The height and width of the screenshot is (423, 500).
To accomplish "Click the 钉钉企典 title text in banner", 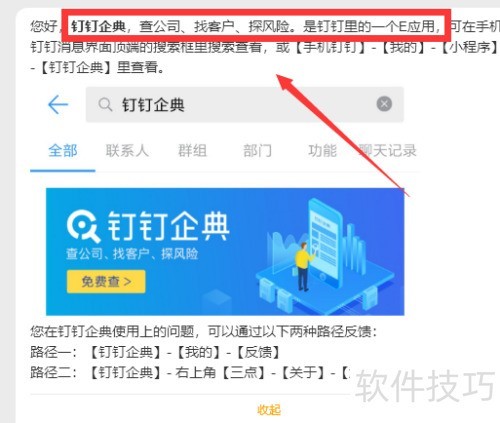I will point(168,226).
